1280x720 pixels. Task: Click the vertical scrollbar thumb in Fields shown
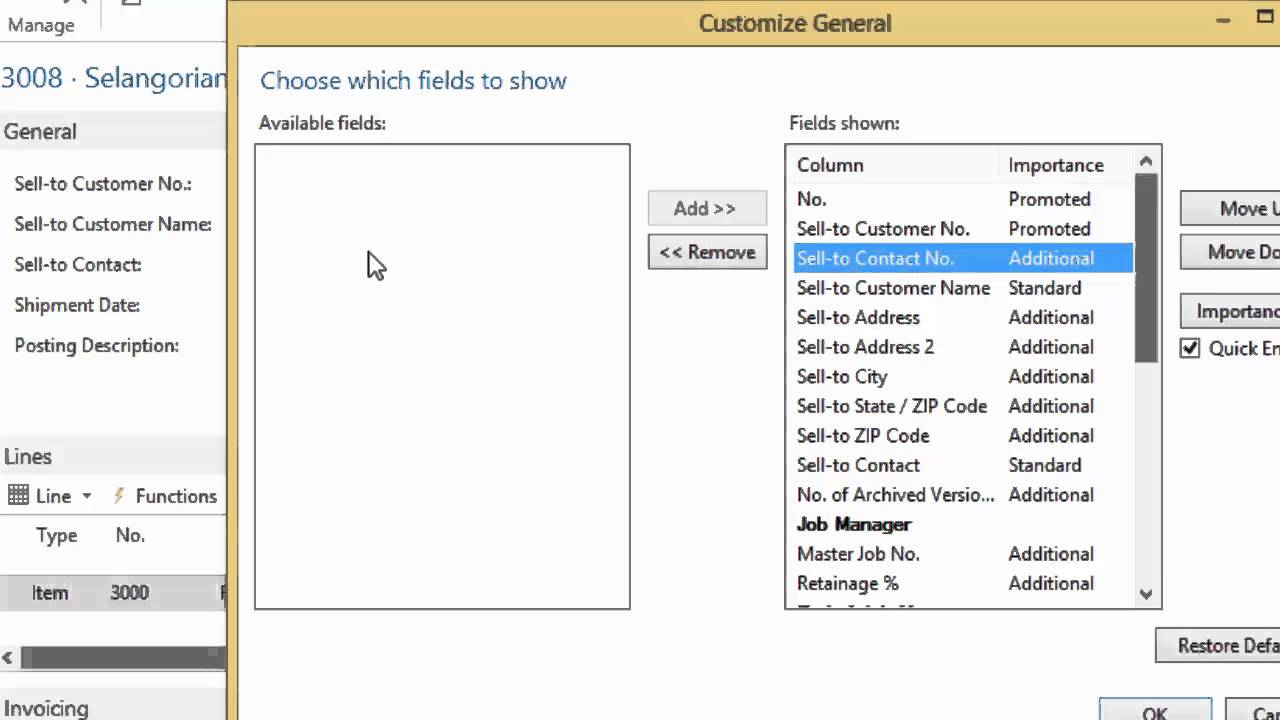(1146, 268)
